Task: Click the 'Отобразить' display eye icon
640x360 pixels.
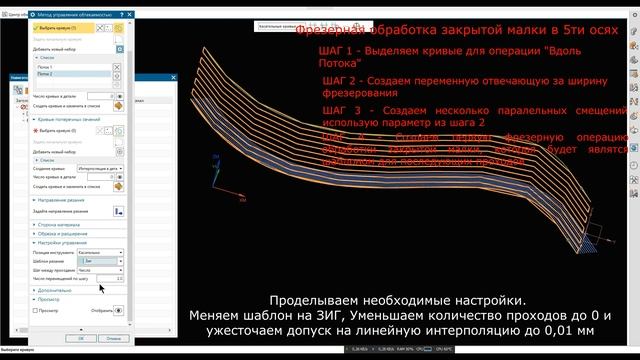Action: click(x=118, y=311)
